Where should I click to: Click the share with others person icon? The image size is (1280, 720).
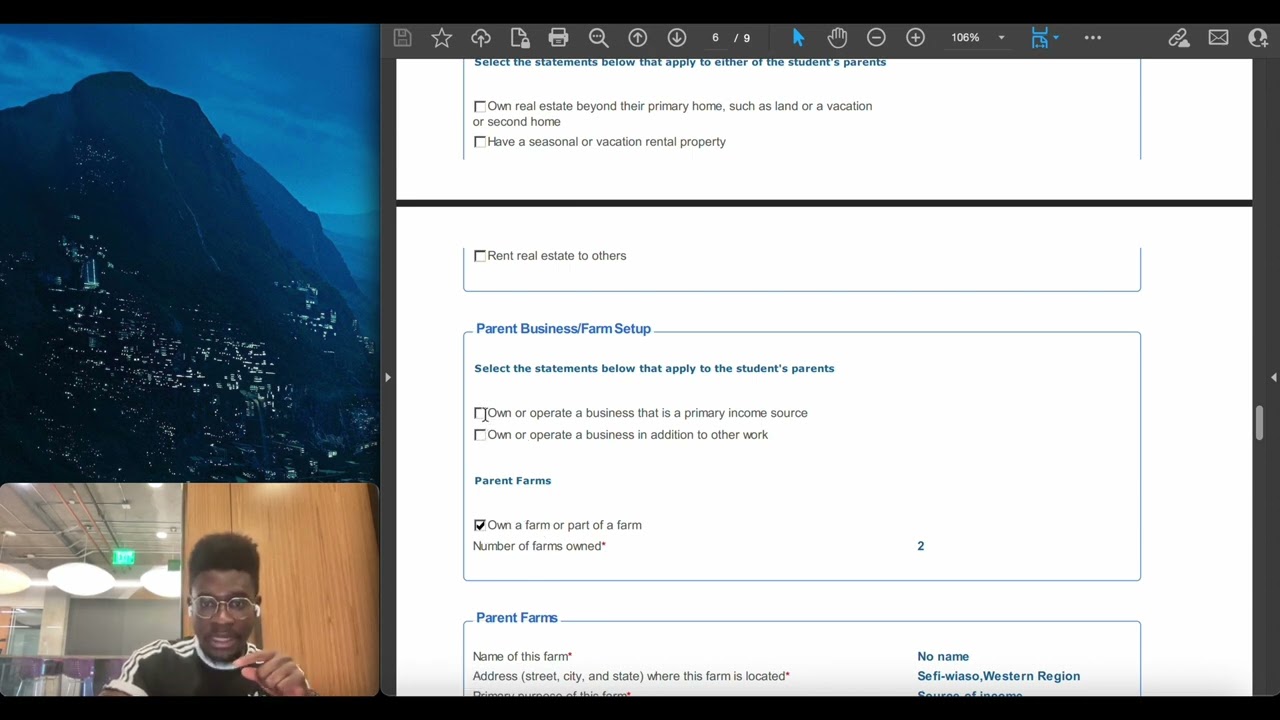(1258, 38)
